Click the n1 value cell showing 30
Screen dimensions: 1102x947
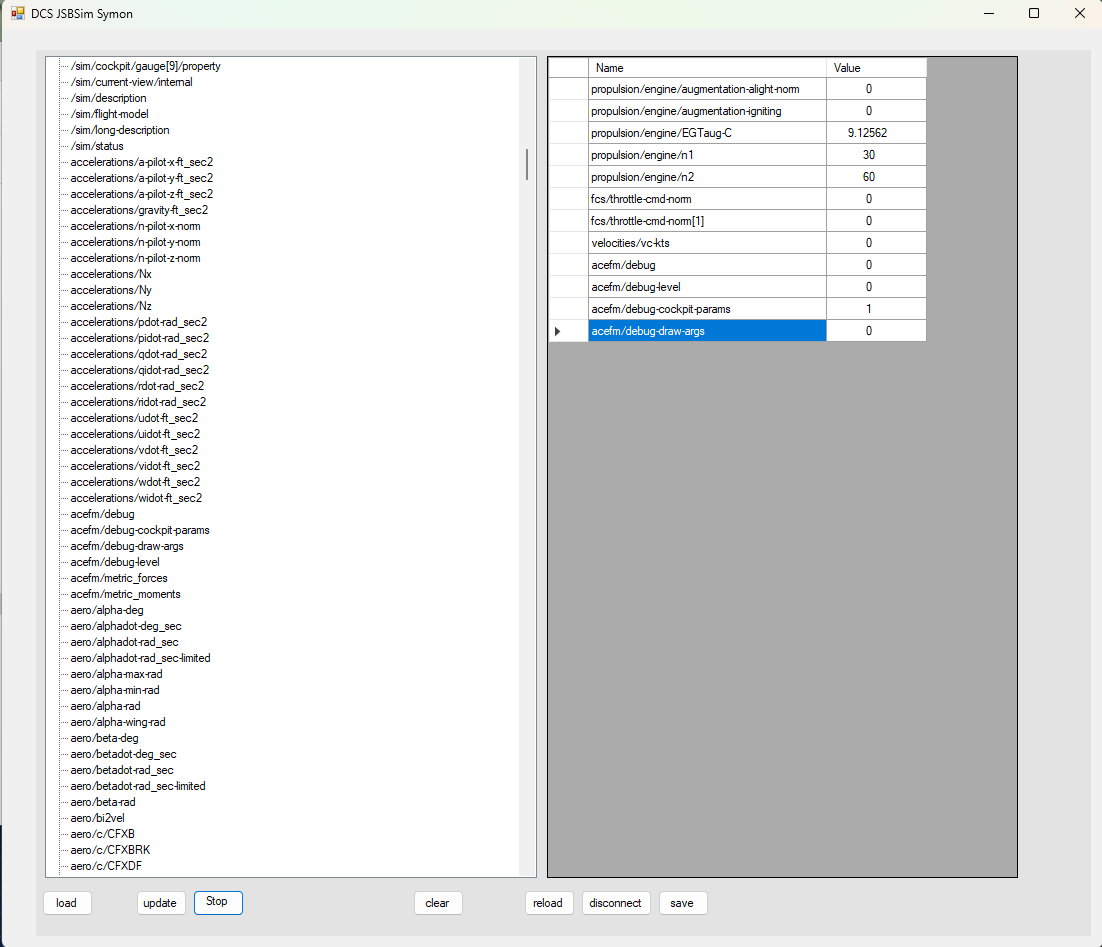pos(876,155)
